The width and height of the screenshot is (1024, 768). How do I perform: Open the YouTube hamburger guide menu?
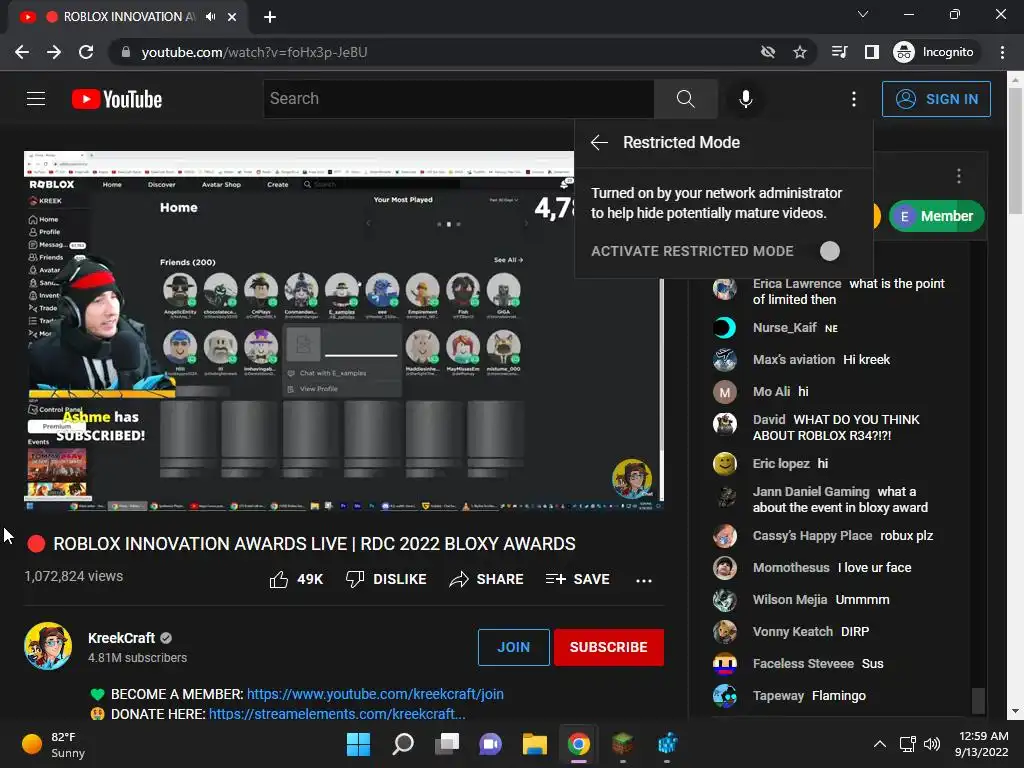(x=36, y=99)
